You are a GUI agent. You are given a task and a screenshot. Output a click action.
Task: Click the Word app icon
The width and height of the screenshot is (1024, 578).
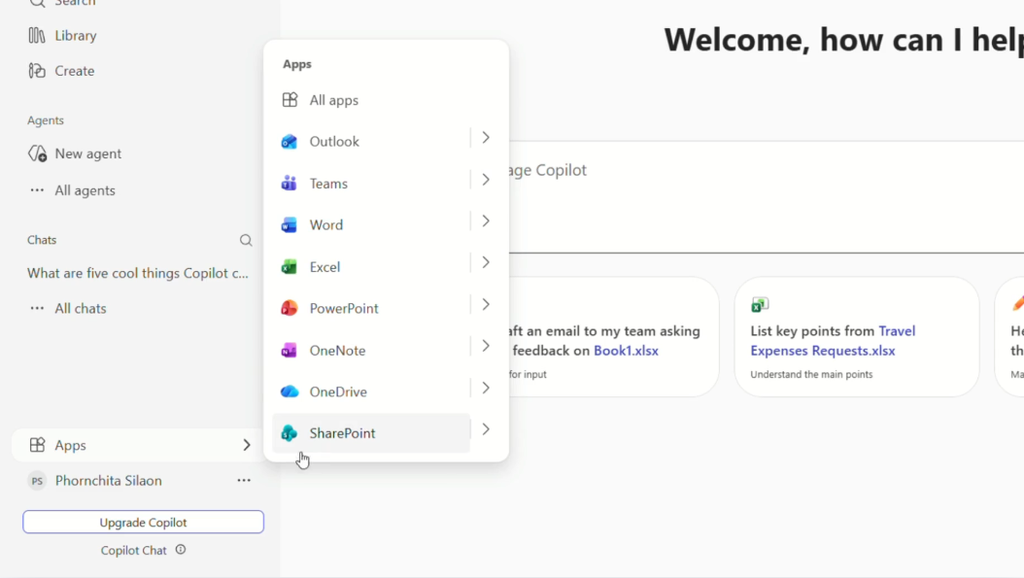coord(289,225)
